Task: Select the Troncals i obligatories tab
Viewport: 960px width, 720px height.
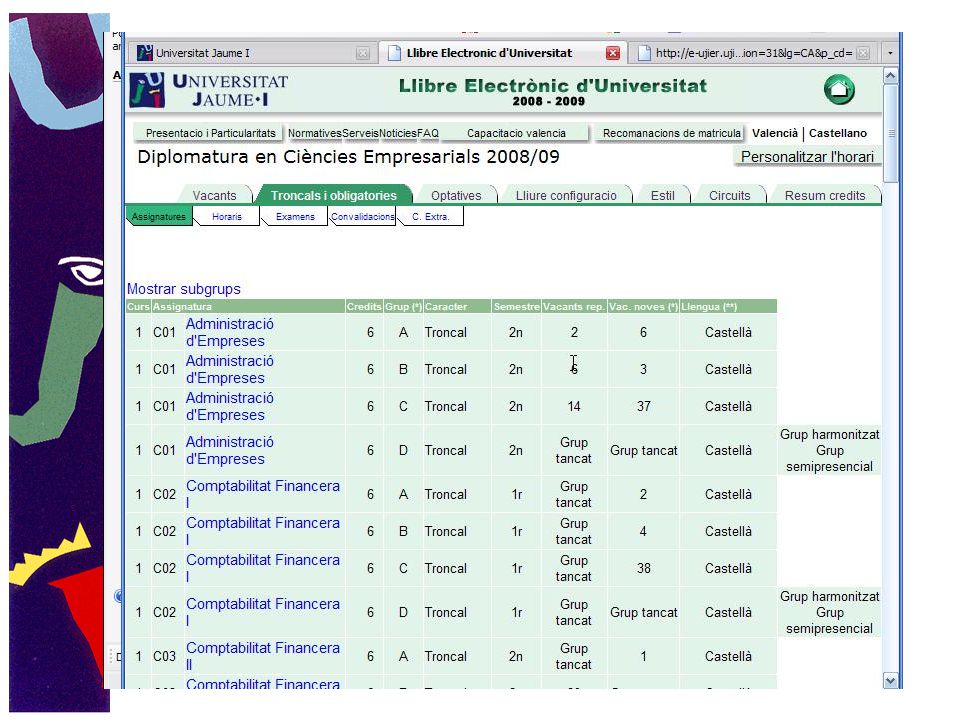Action: click(334, 195)
